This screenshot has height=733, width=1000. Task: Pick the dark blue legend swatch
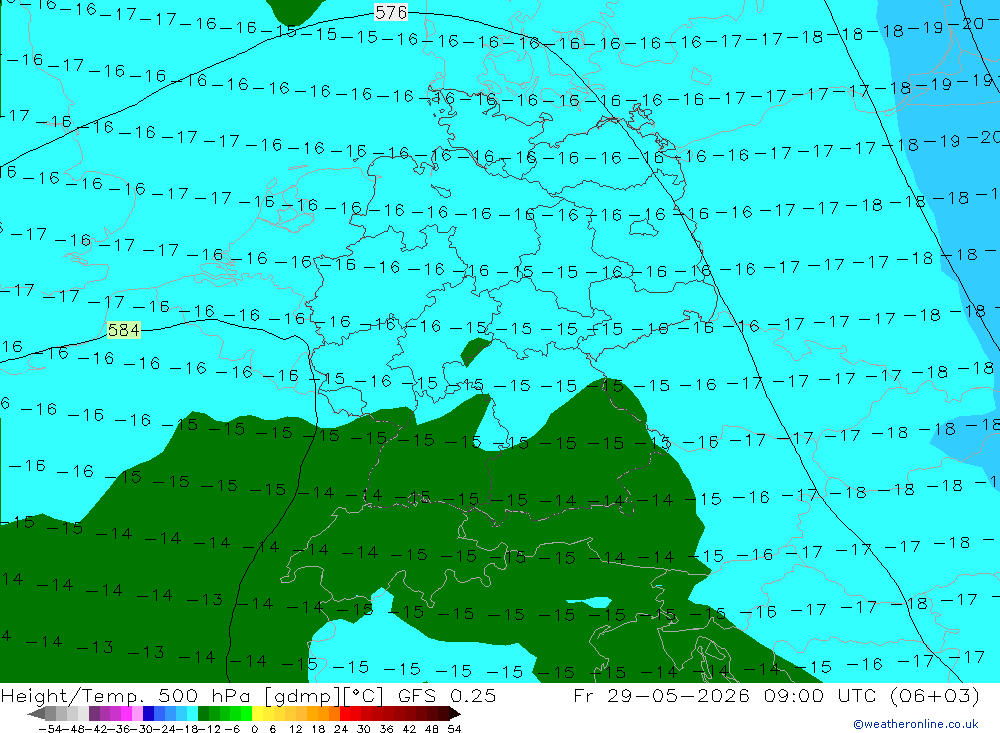[x=148, y=713]
